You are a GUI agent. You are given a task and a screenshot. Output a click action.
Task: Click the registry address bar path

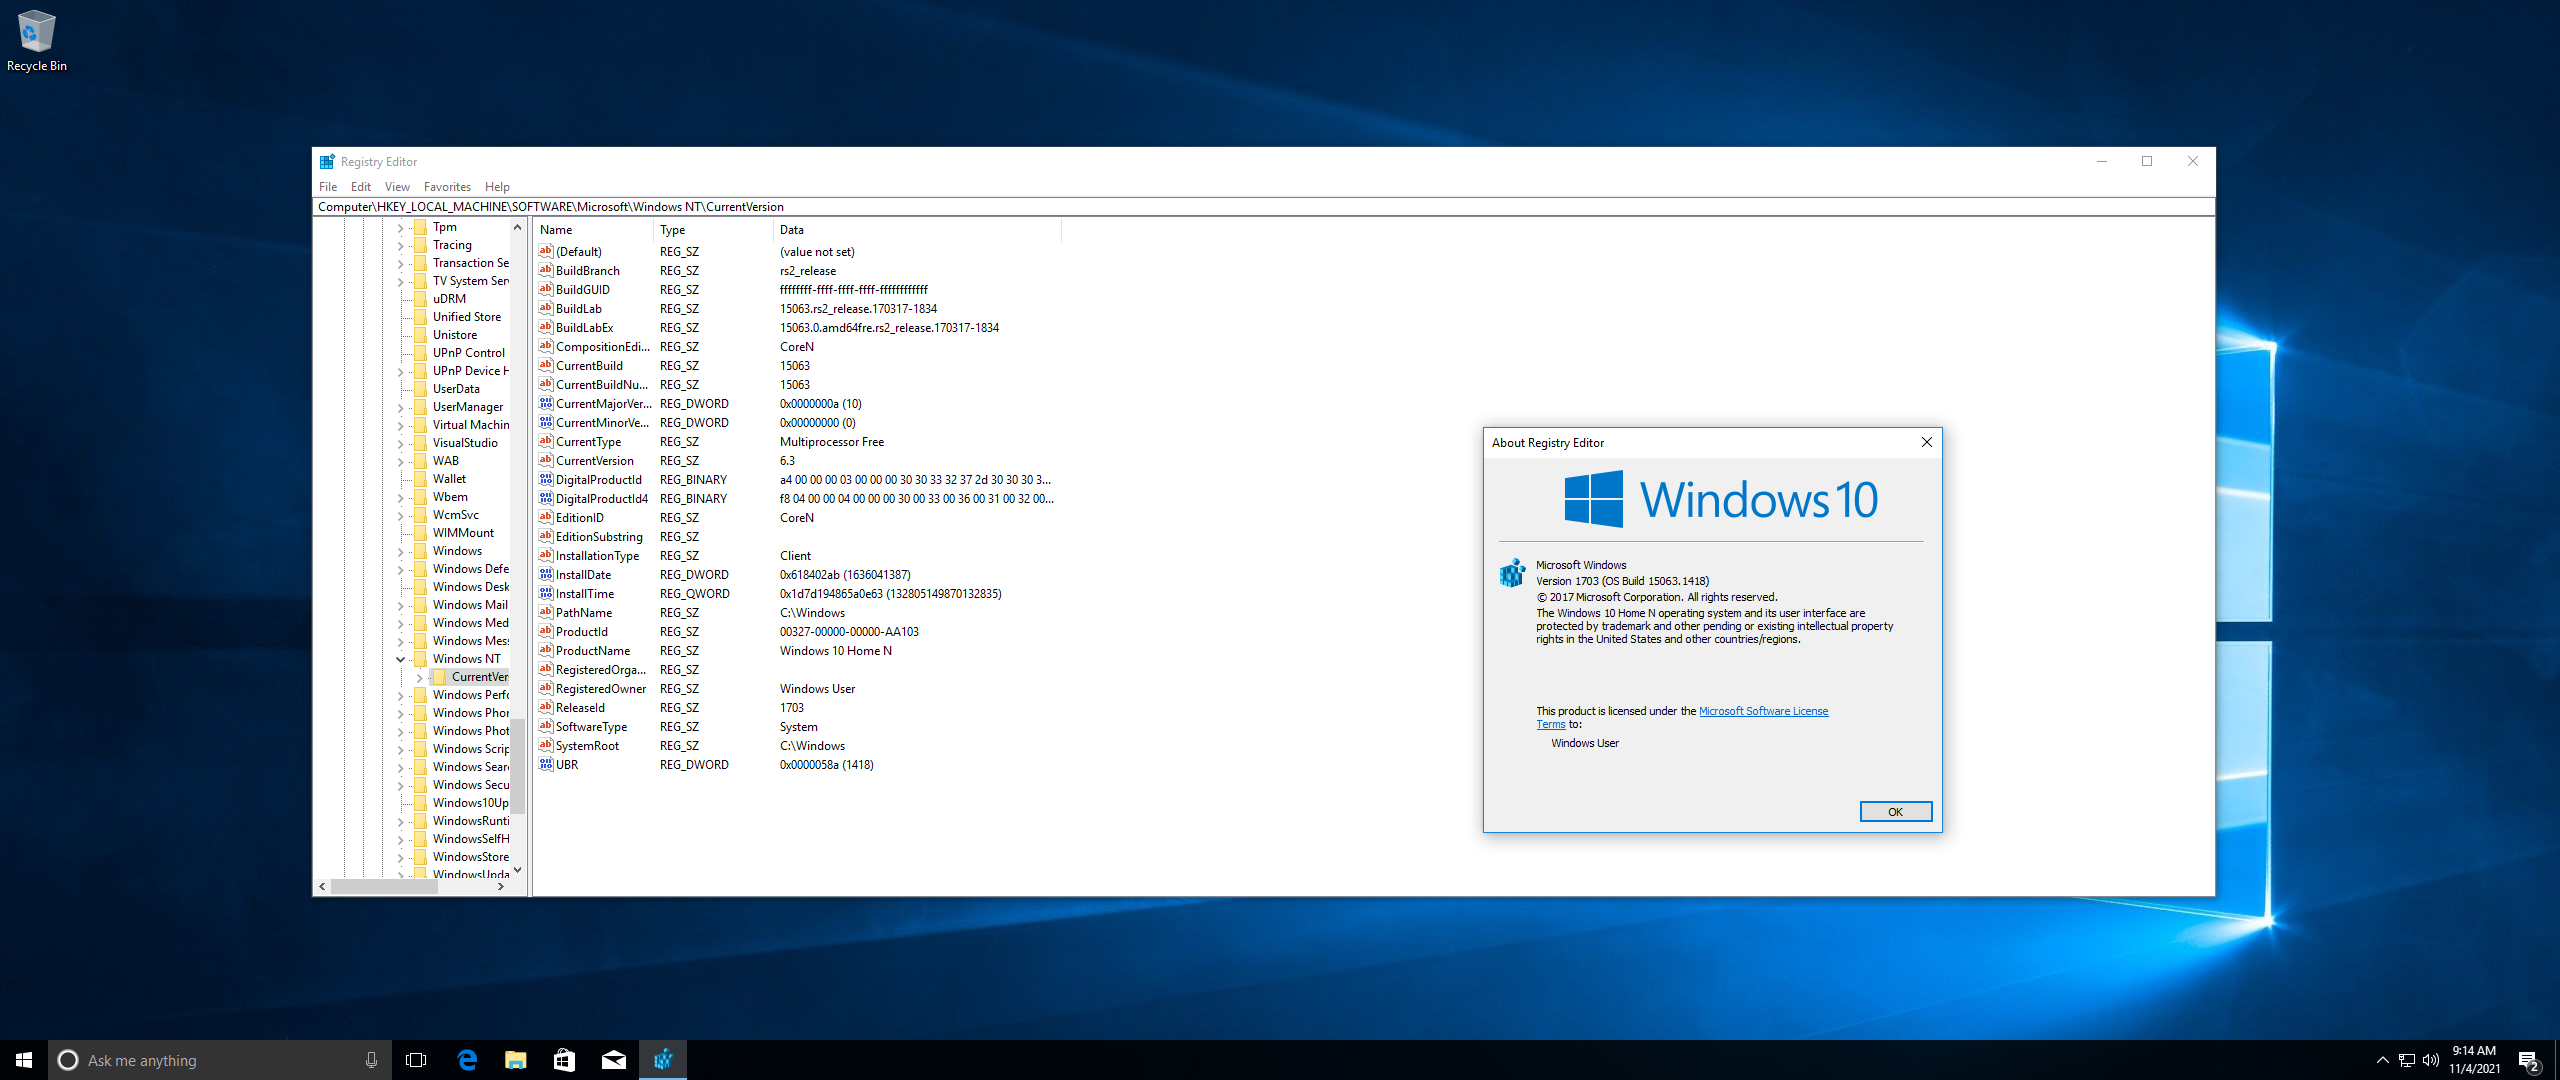click(1264, 207)
